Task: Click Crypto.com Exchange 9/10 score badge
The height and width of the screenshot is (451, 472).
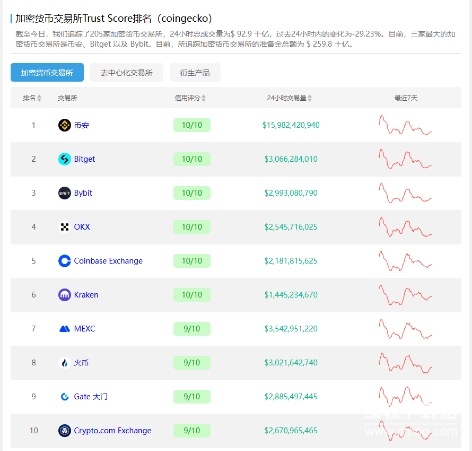Action: click(x=192, y=431)
